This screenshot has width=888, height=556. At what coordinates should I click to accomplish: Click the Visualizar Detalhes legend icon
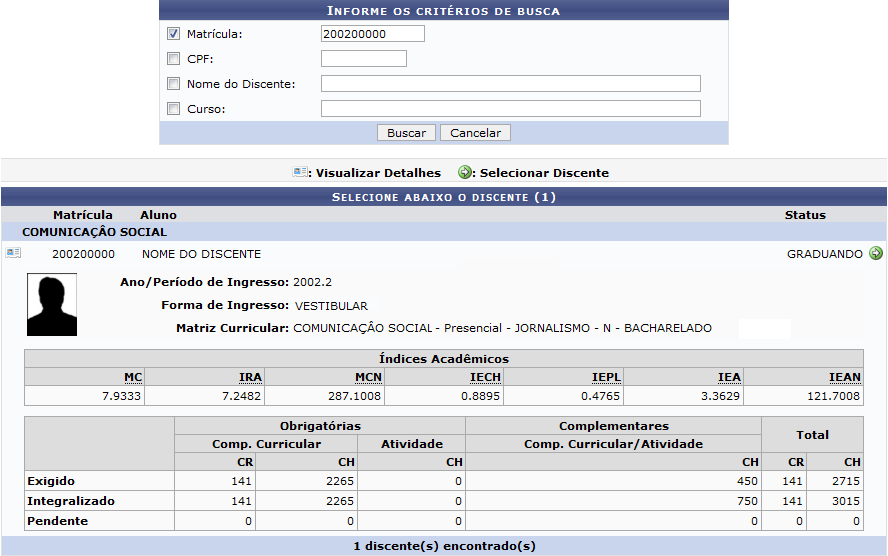click(x=300, y=172)
